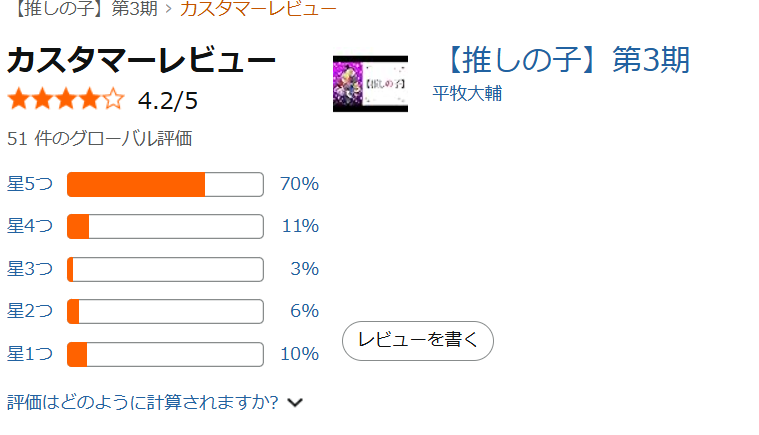The width and height of the screenshot is (759, 435).
Task: Click the 1-star rating bar
Action: click(165, 354)
